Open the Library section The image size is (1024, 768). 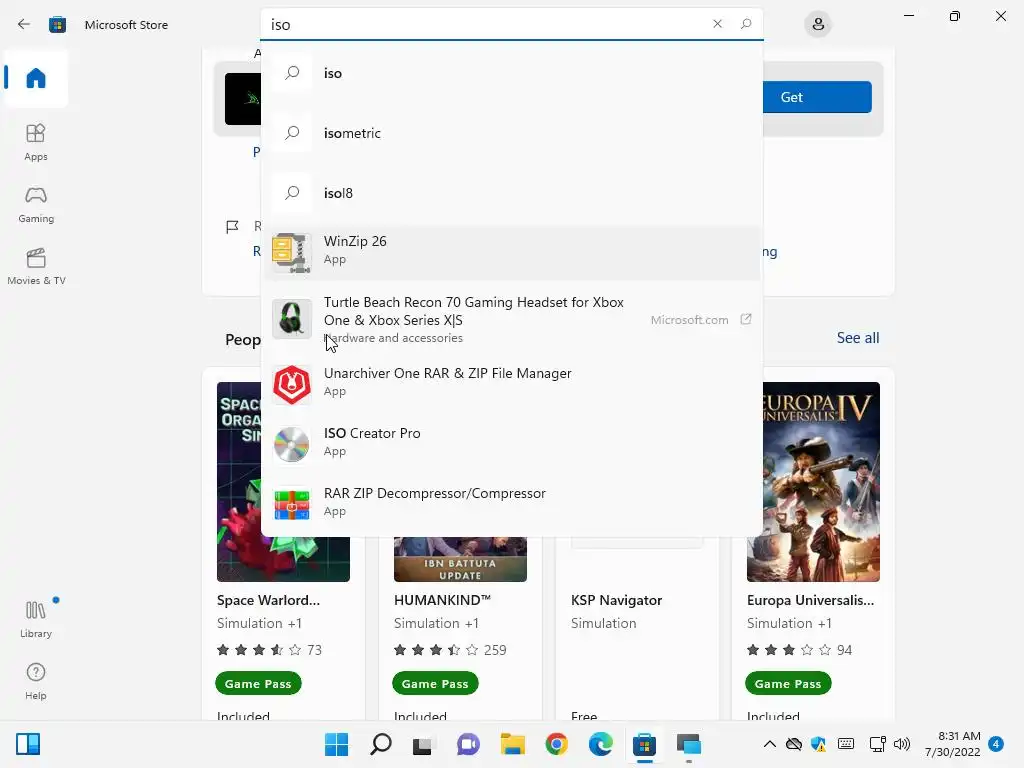(x=36, y=620)
